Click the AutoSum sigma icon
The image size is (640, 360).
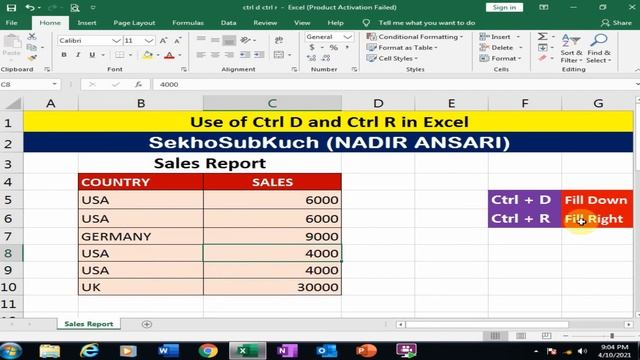(x=542, y=37)
